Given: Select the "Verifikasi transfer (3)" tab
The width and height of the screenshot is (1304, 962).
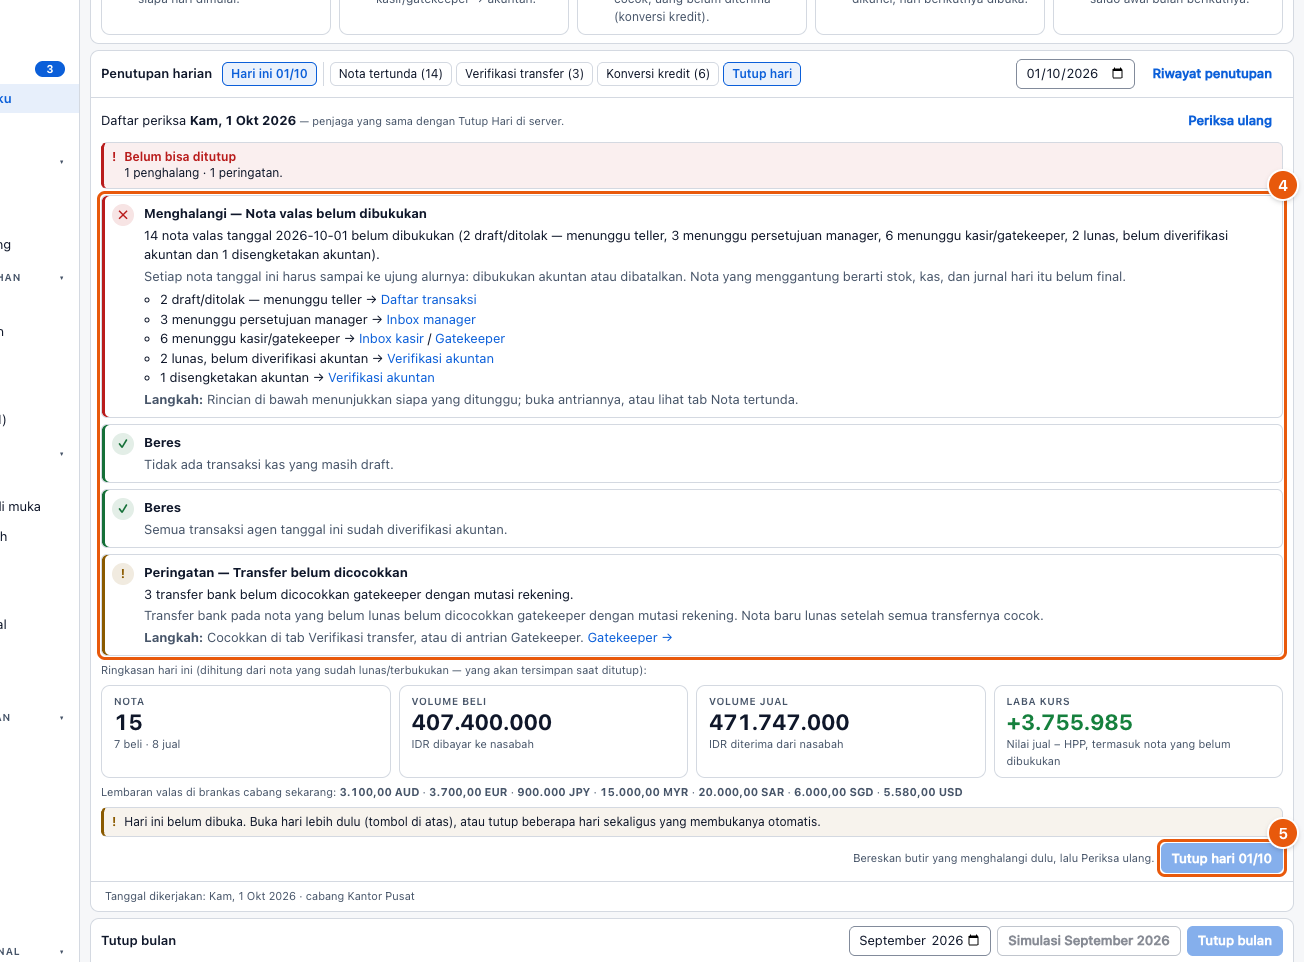Looking at the screenshot, I should click(x=524, y=74).
